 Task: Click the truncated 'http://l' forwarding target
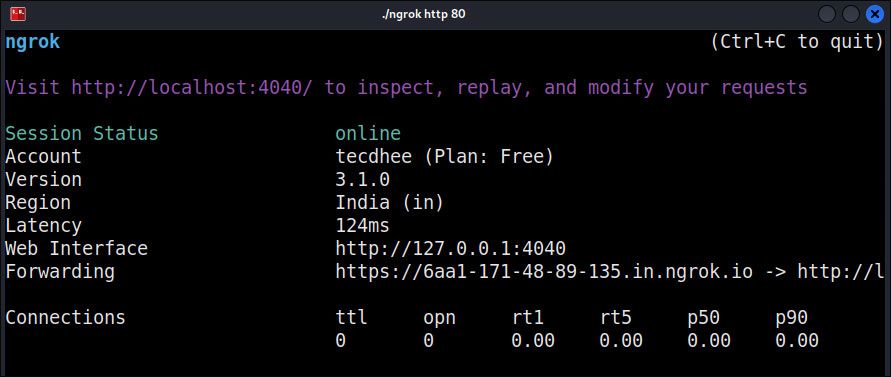coord(840,272)
